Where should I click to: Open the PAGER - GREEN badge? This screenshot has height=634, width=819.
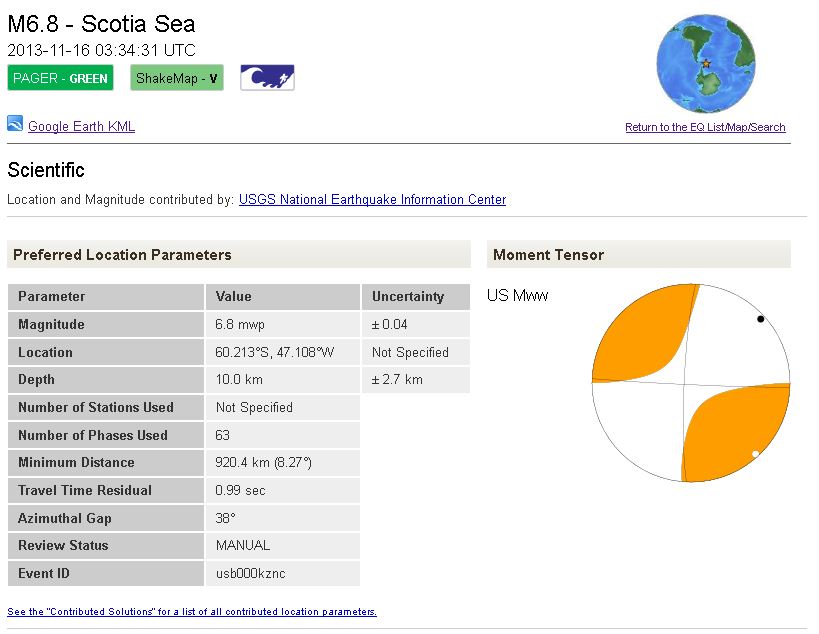(60, 78)
